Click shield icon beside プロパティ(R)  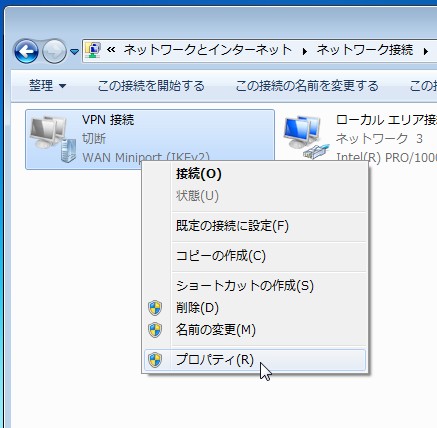(155, 360)
